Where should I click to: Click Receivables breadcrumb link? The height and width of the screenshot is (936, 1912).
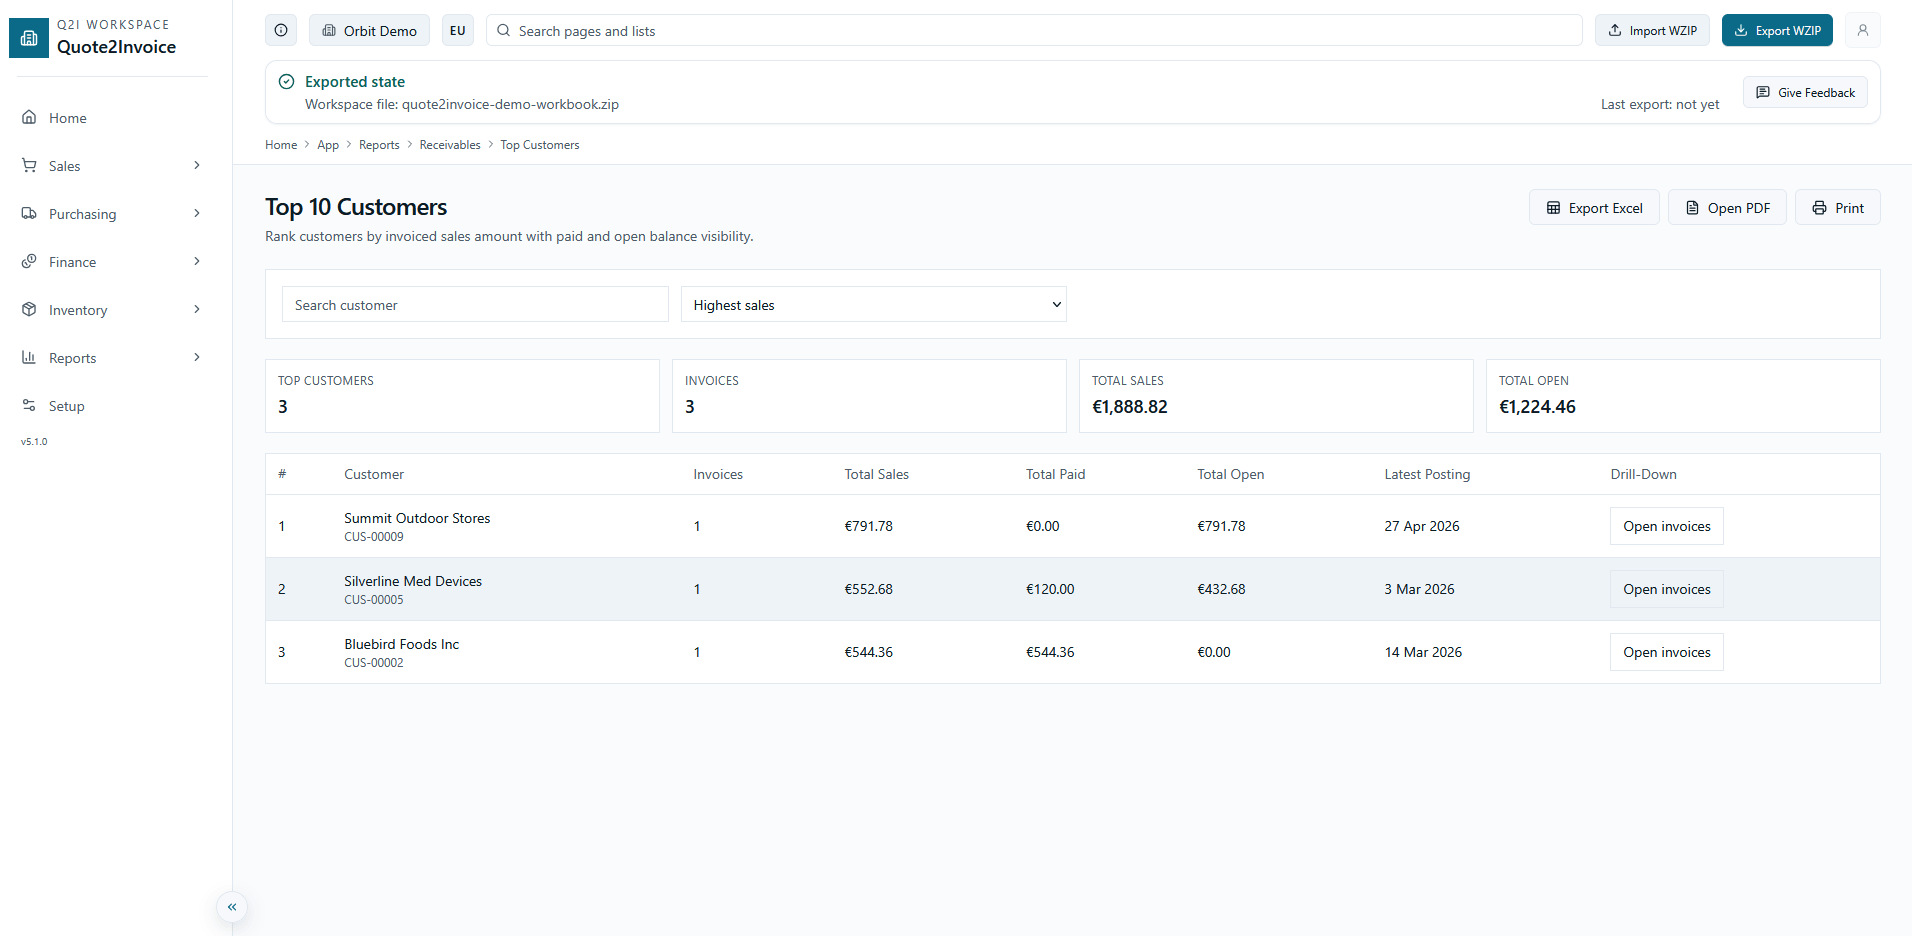point(450,145)
